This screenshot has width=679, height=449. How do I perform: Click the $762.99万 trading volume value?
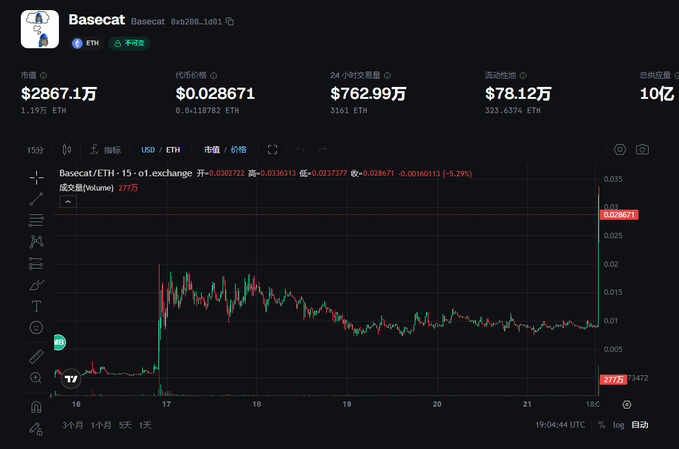pyautogui.click(x=368, y=94)
